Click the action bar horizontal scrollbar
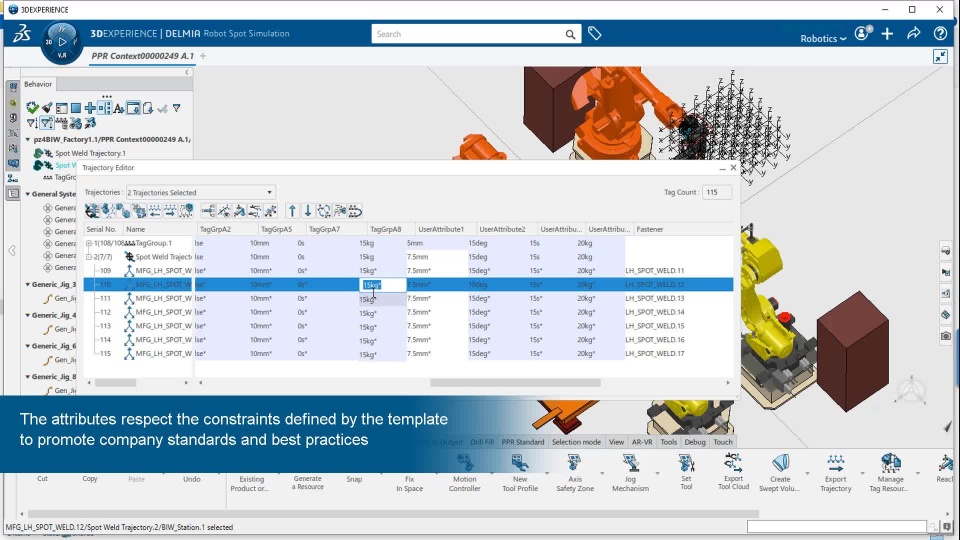 pyautogui.click(x=393, y=514)
